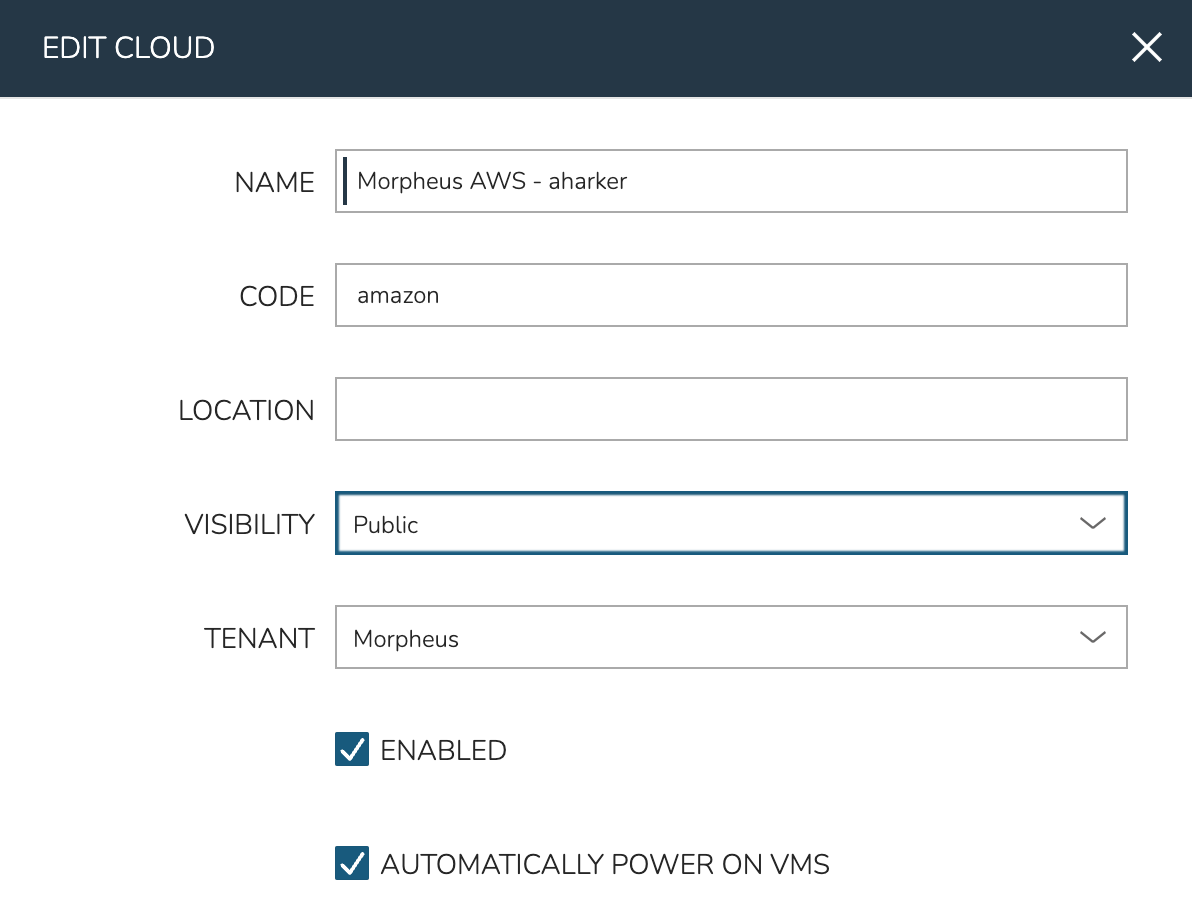Click the NAME field label

click(x=274, y=182)
